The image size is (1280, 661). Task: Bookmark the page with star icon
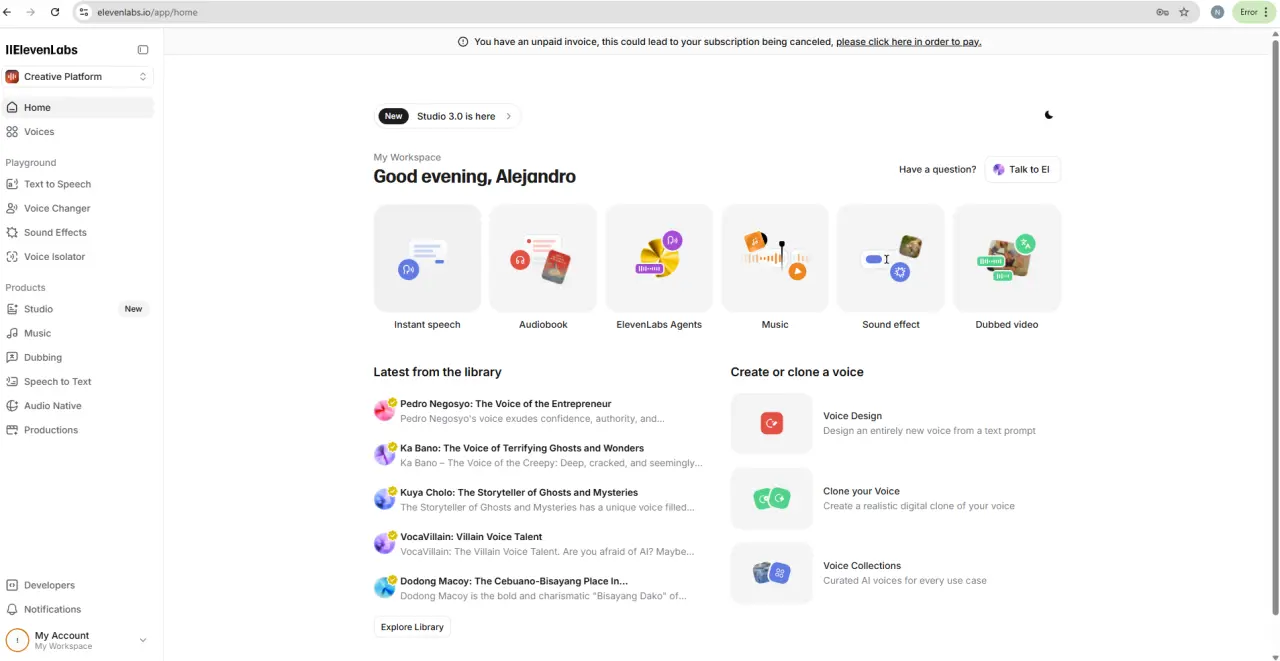pos(1184,12)
